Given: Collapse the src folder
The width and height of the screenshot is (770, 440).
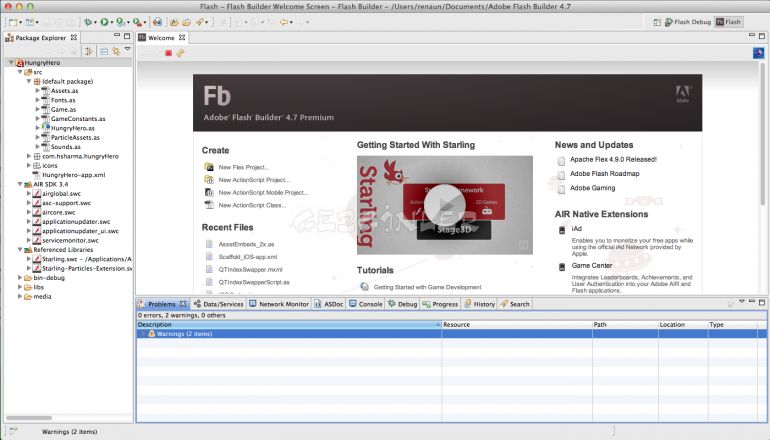Looking at the screenshot, I should pyautogui.click(x=20, y=72).
